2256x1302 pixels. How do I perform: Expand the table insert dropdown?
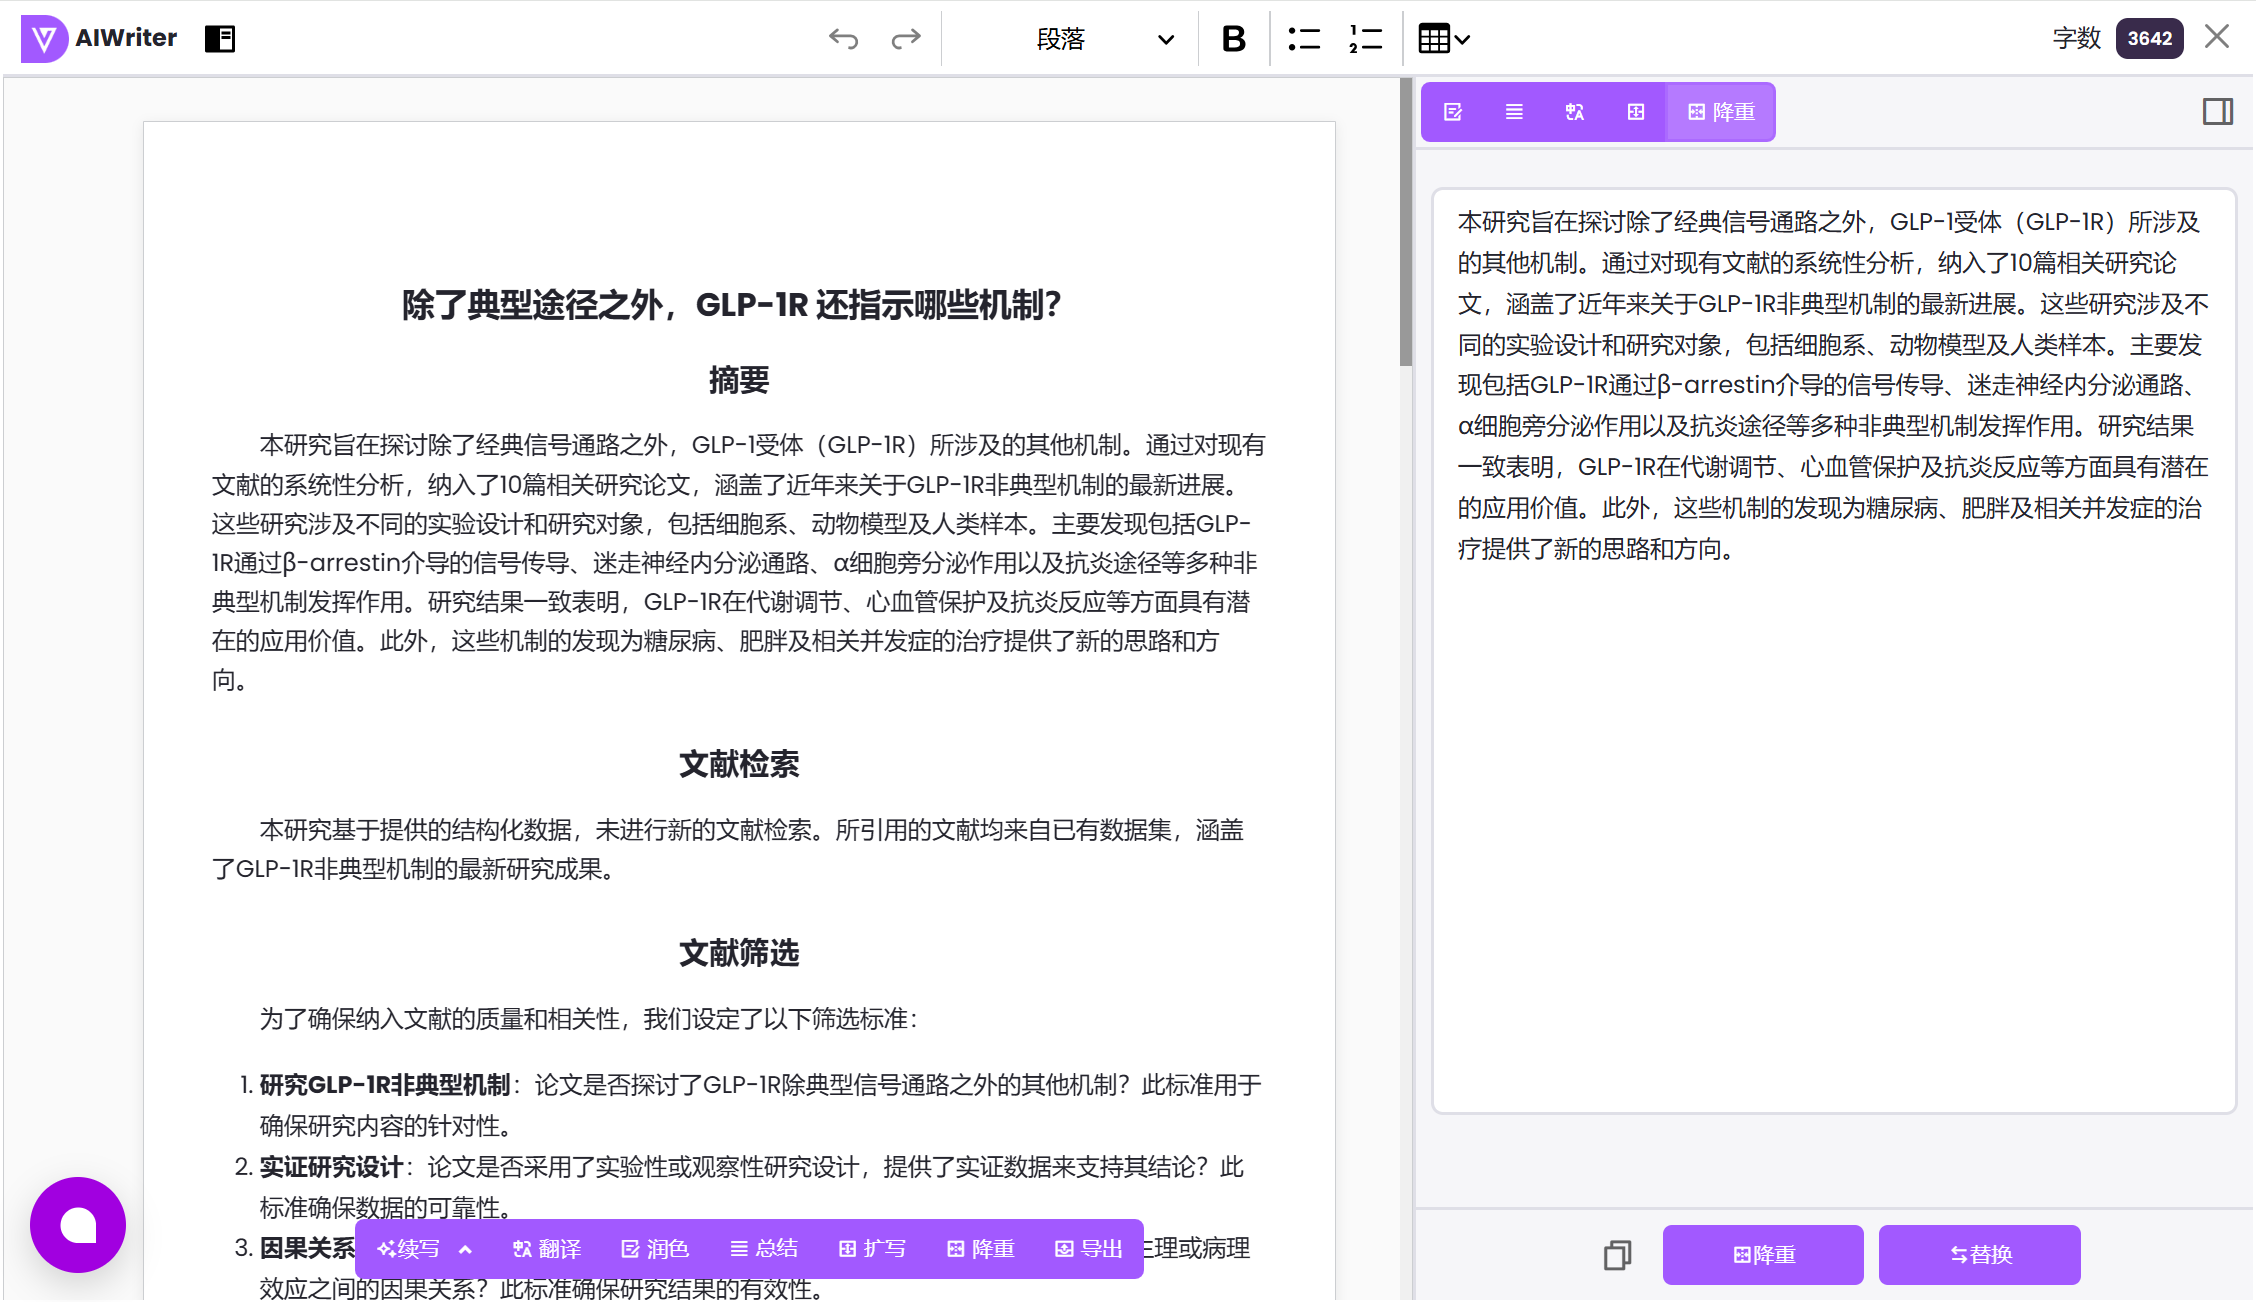pos(1444,39)
